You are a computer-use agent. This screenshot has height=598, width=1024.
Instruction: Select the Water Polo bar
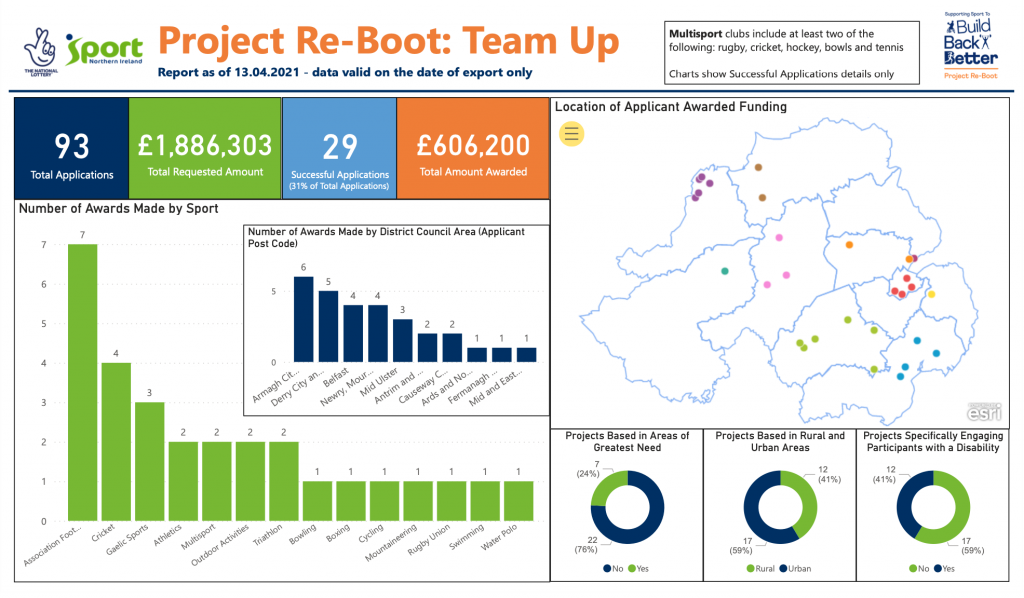[x=519, y=501]
